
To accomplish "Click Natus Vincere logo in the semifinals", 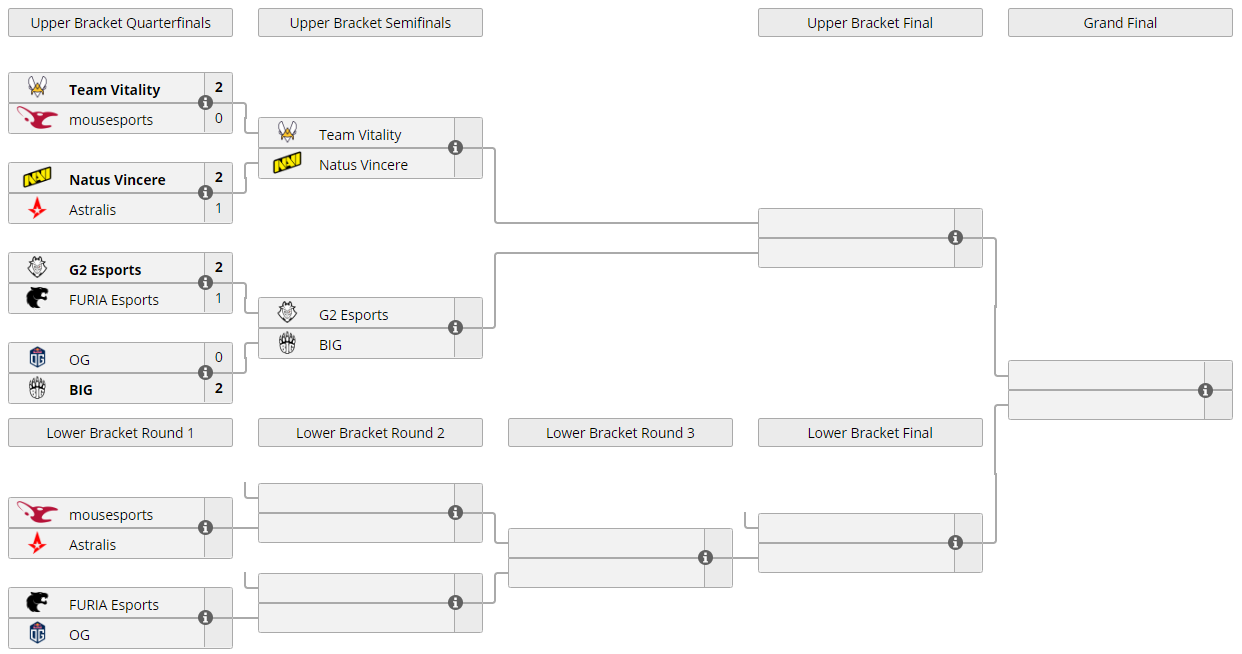I will (x=287, y=164).
